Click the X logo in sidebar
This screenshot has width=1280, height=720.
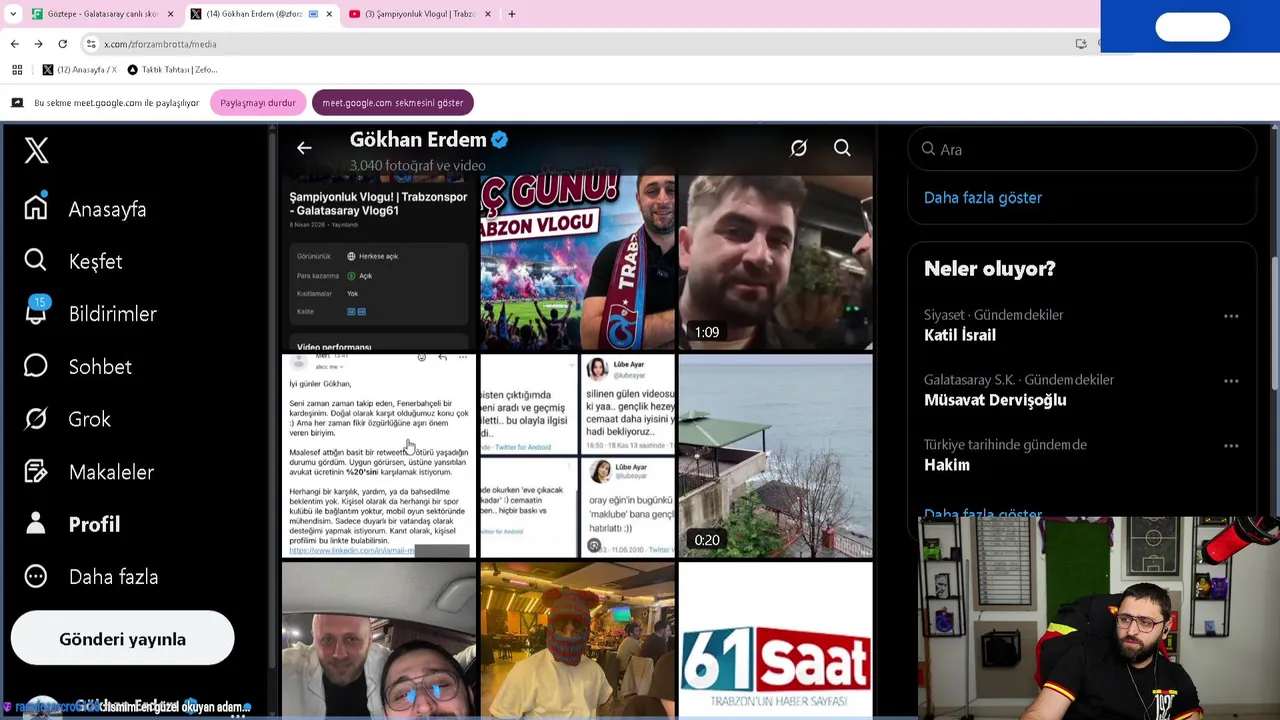(x=36, y=150)
